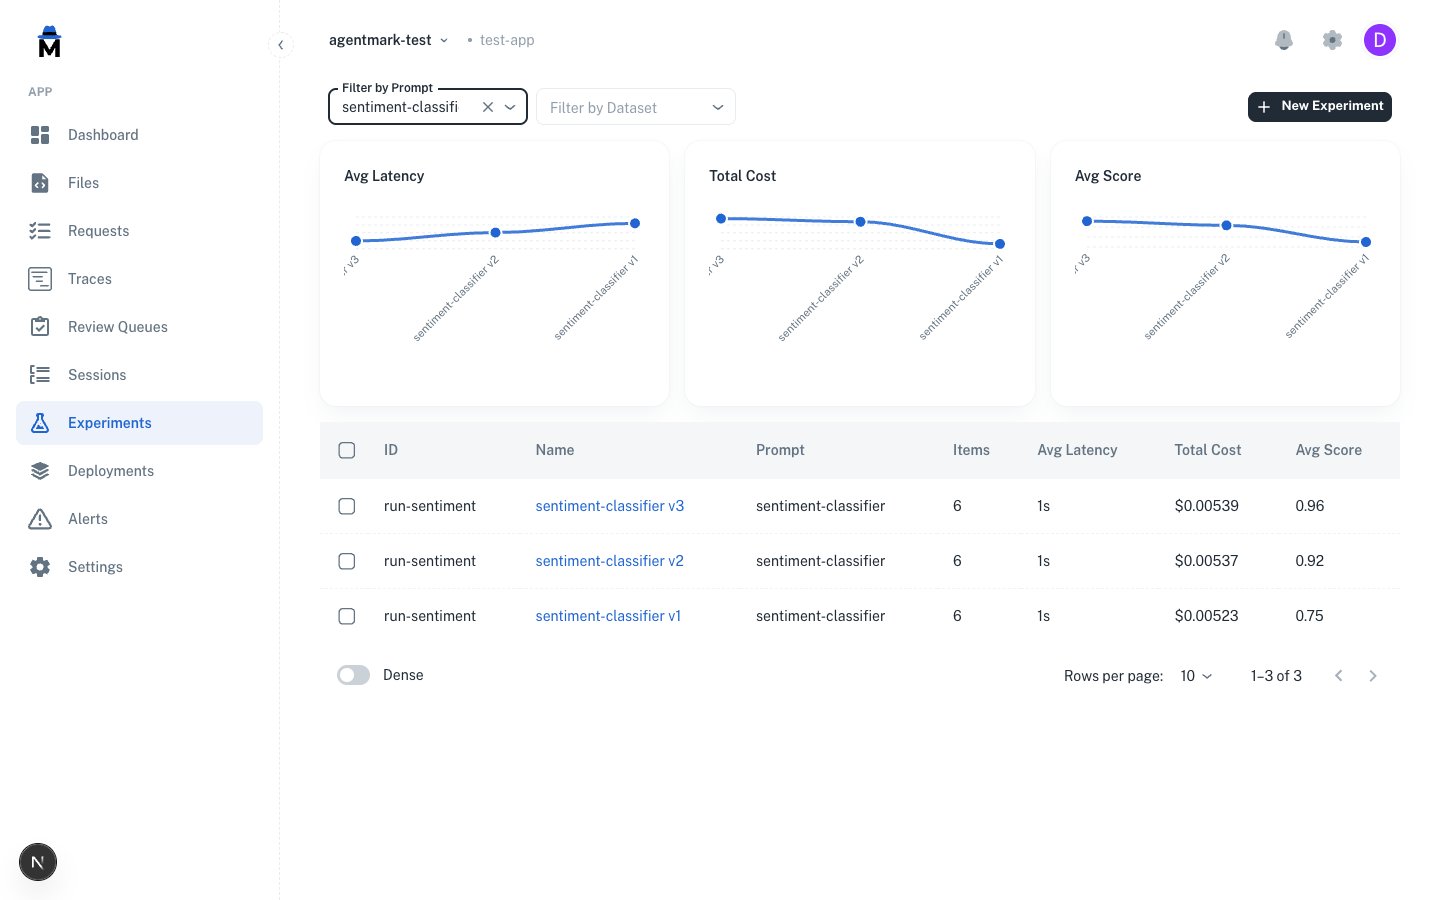Screen dimensions: 1440x900
Task: Enable the Dense table toggle
Action: (354, 675)
